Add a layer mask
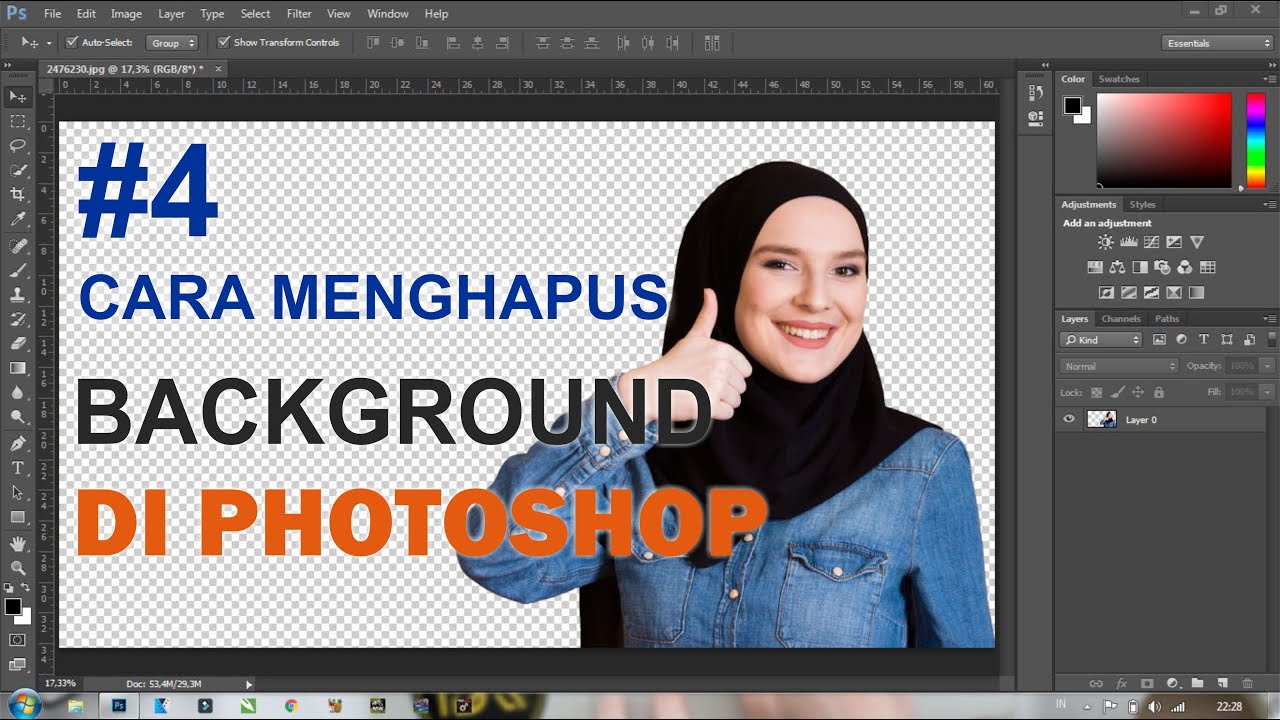Viewport: 1280px width, 720px height. click(x=1147, y=683)
